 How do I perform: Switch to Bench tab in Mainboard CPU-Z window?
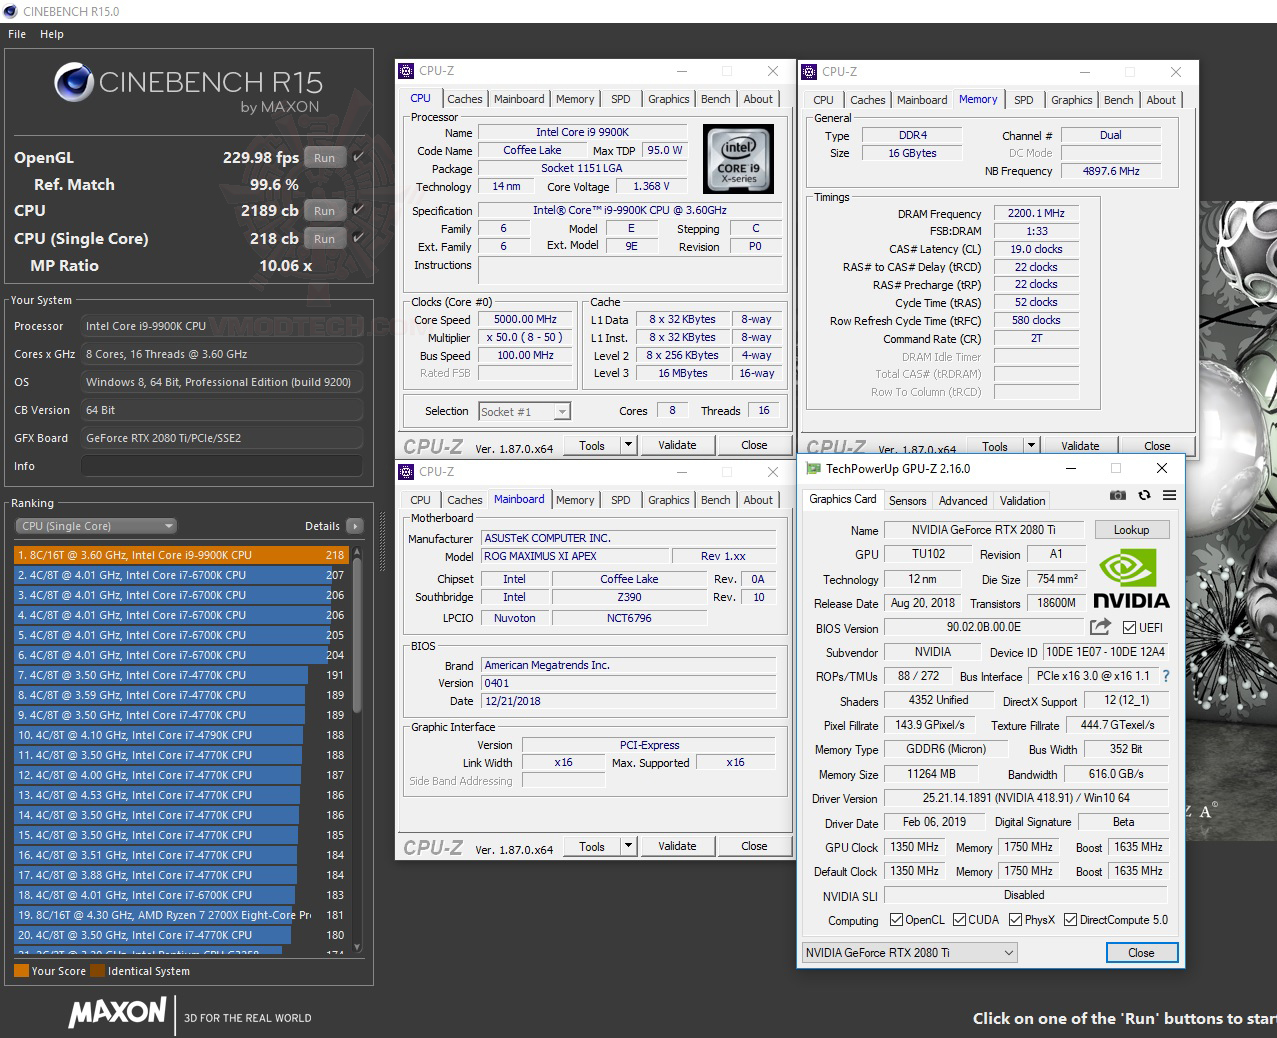[716, 500]
